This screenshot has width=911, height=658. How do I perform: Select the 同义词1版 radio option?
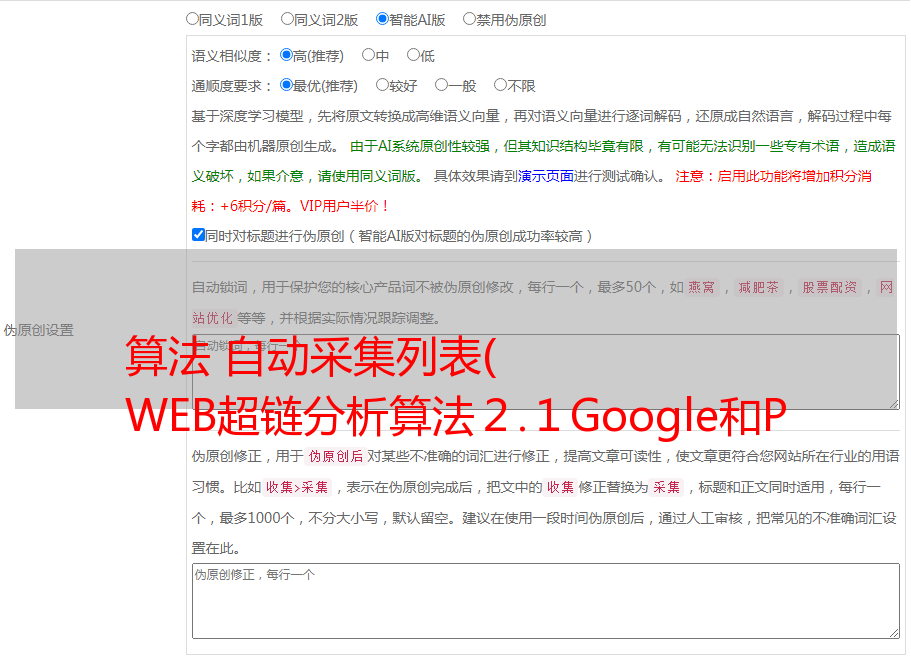pyautogui.click(x=192, y=19)
